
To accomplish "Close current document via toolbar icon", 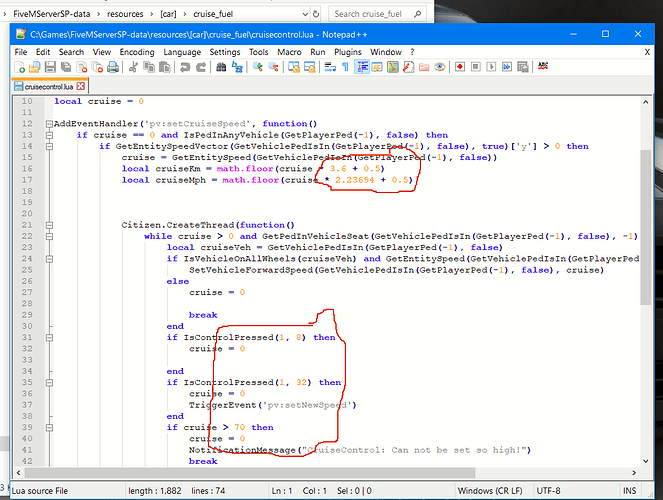I will (x=82, y=67).
